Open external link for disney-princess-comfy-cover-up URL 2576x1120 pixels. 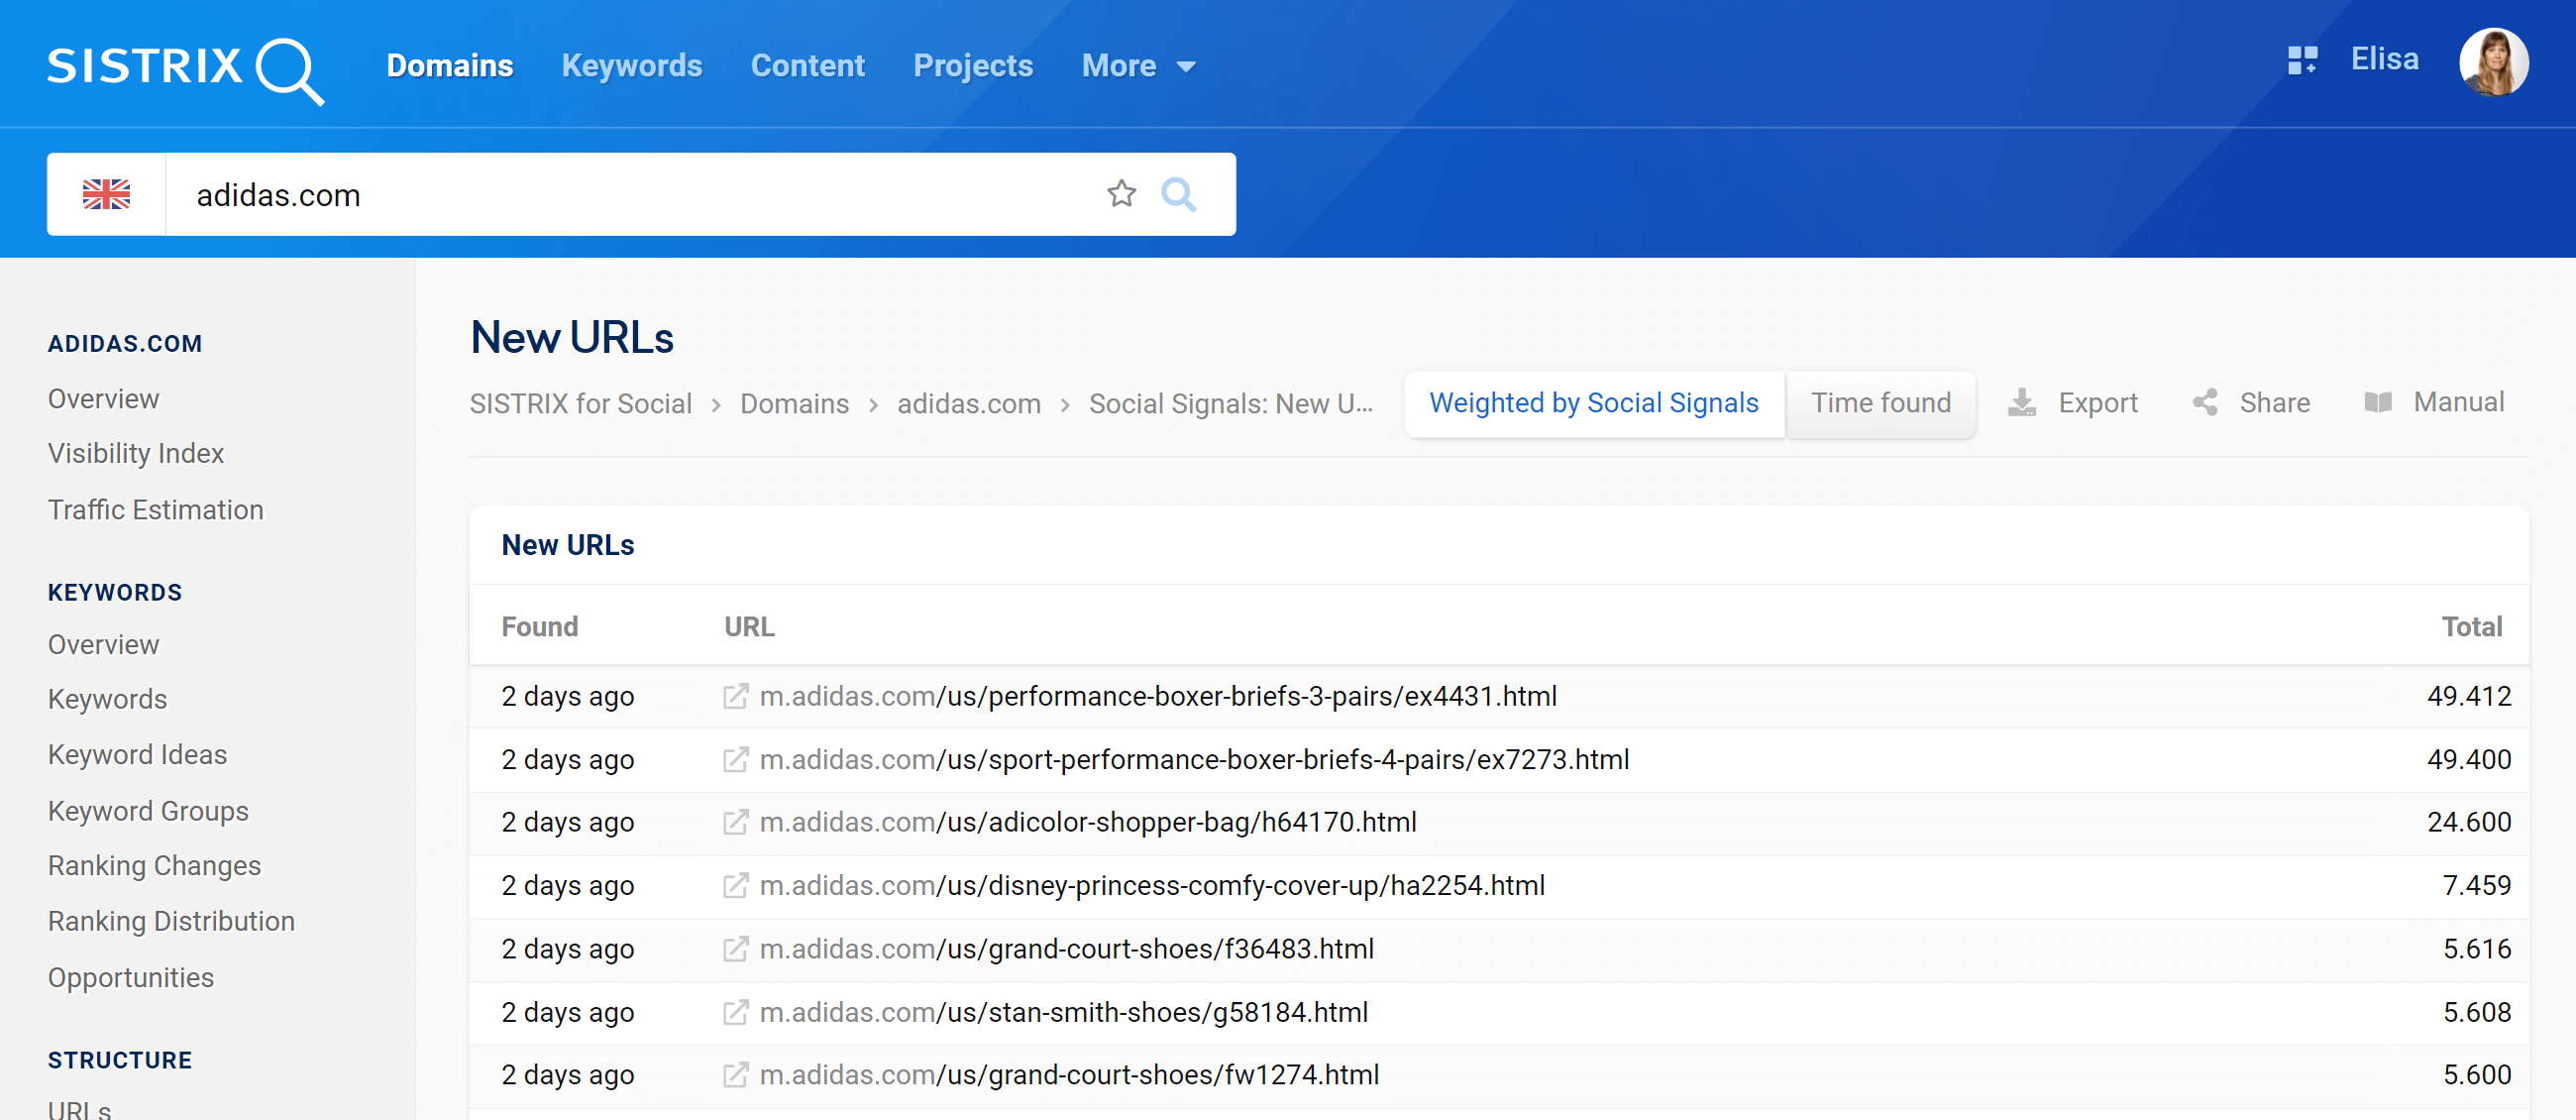pyautogui.click(x=735, y=885)
